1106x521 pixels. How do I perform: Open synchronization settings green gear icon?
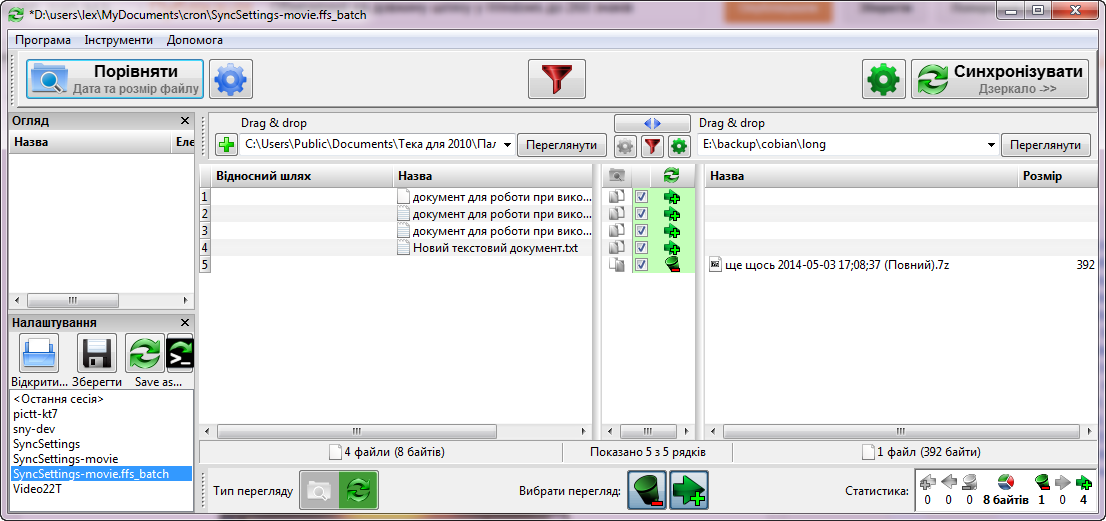[883, 79]
